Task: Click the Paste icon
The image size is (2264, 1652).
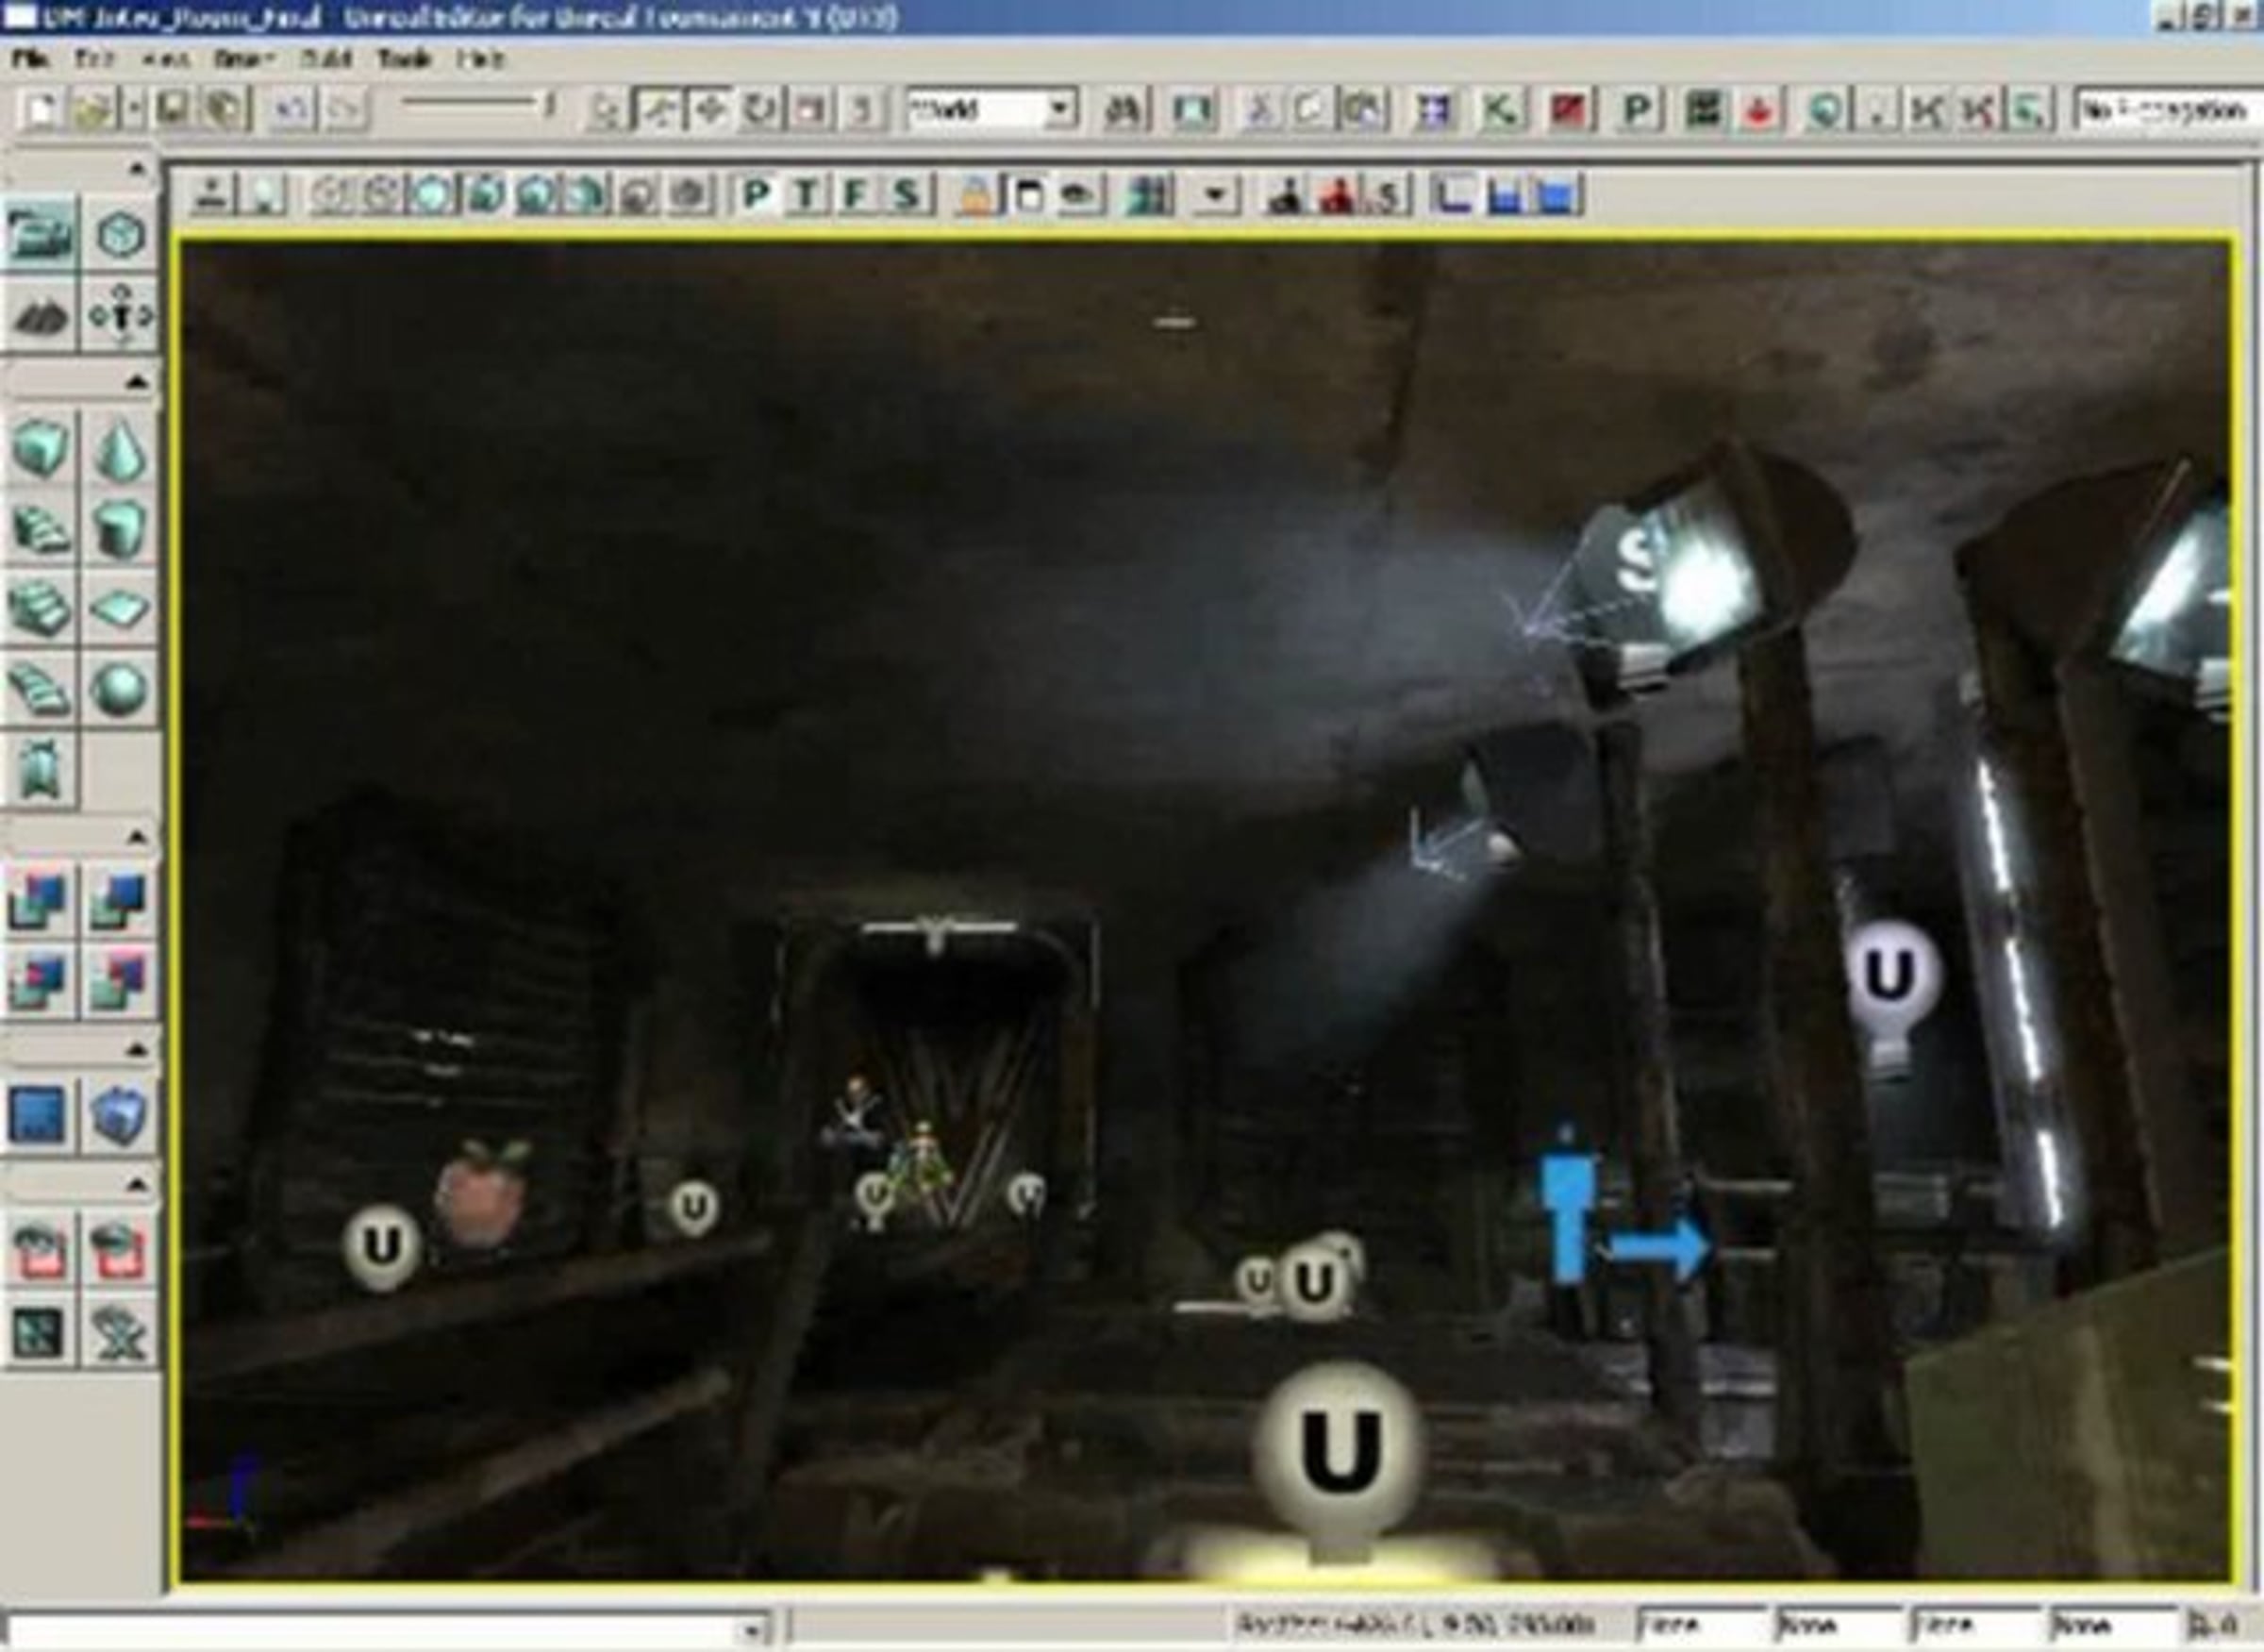Action: pos(1363,110)
